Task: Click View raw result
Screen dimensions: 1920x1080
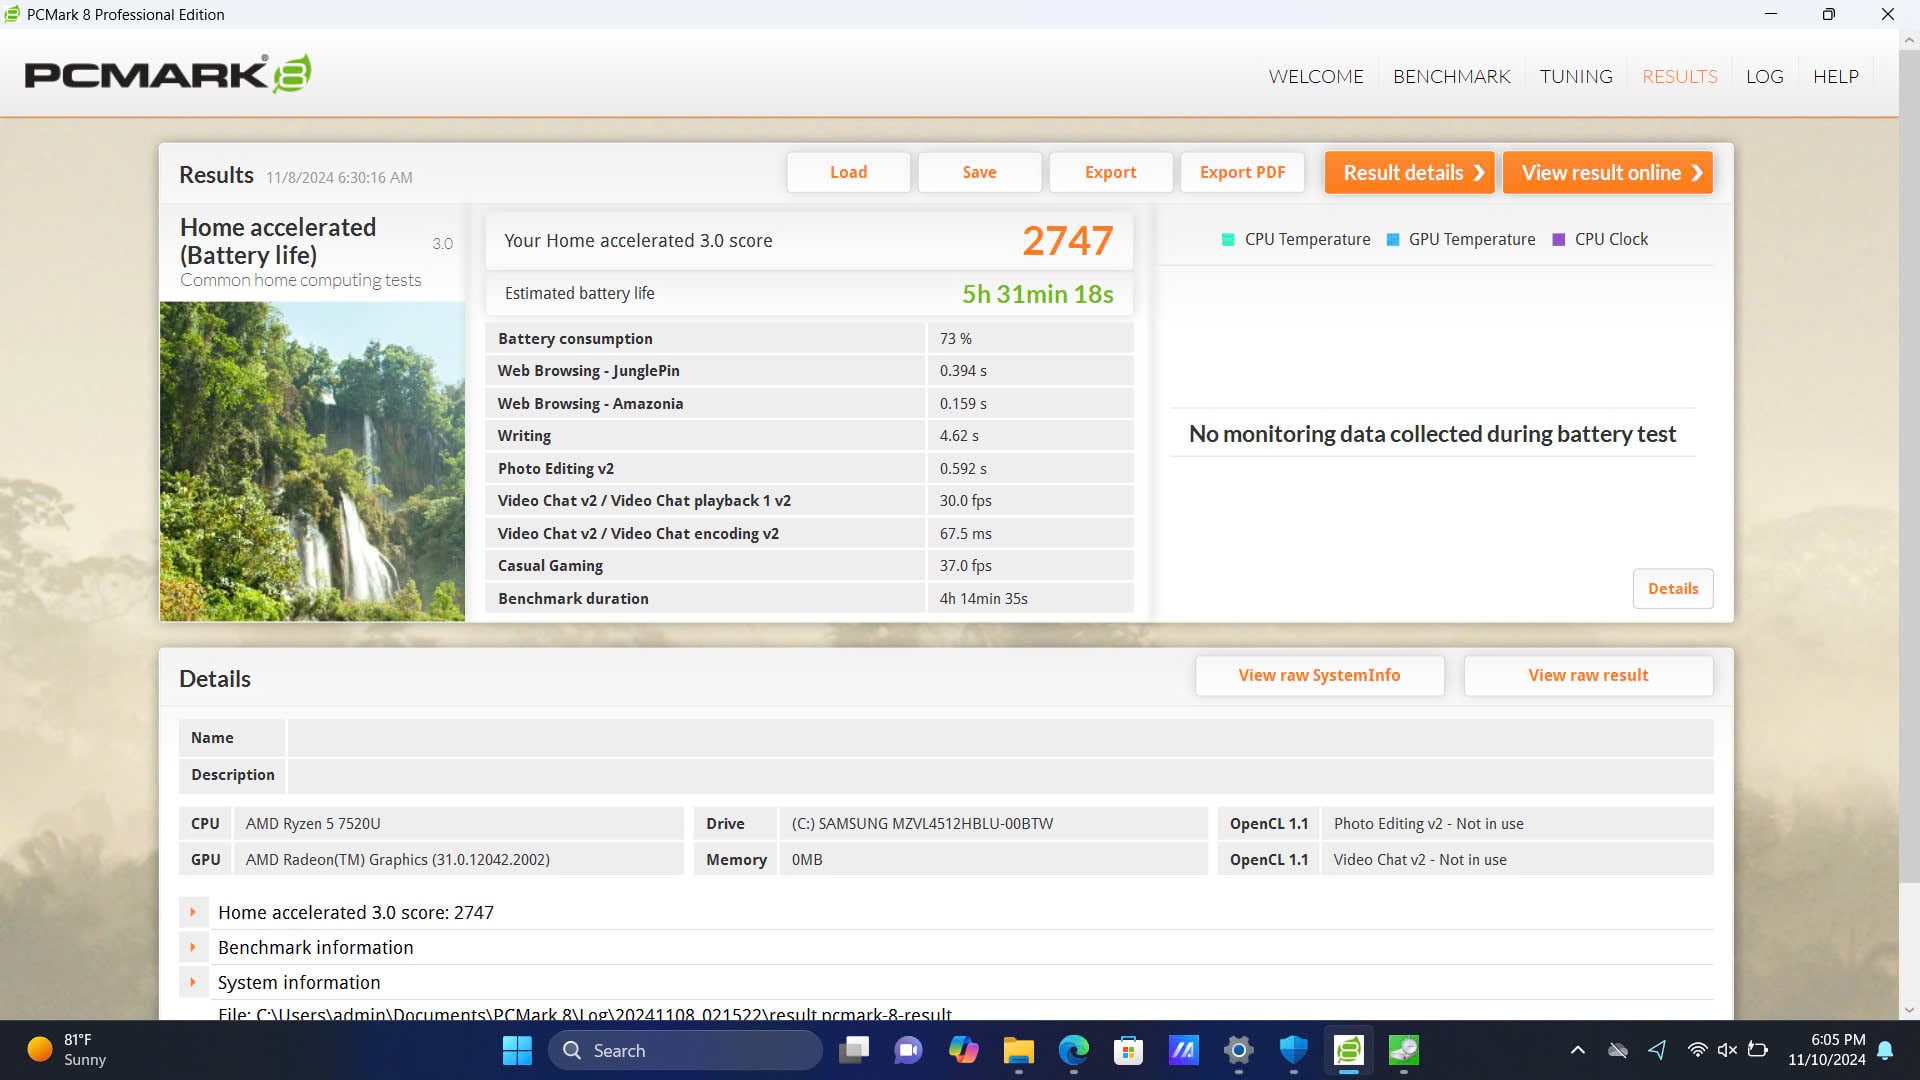Action: [x=1588, y=675]
